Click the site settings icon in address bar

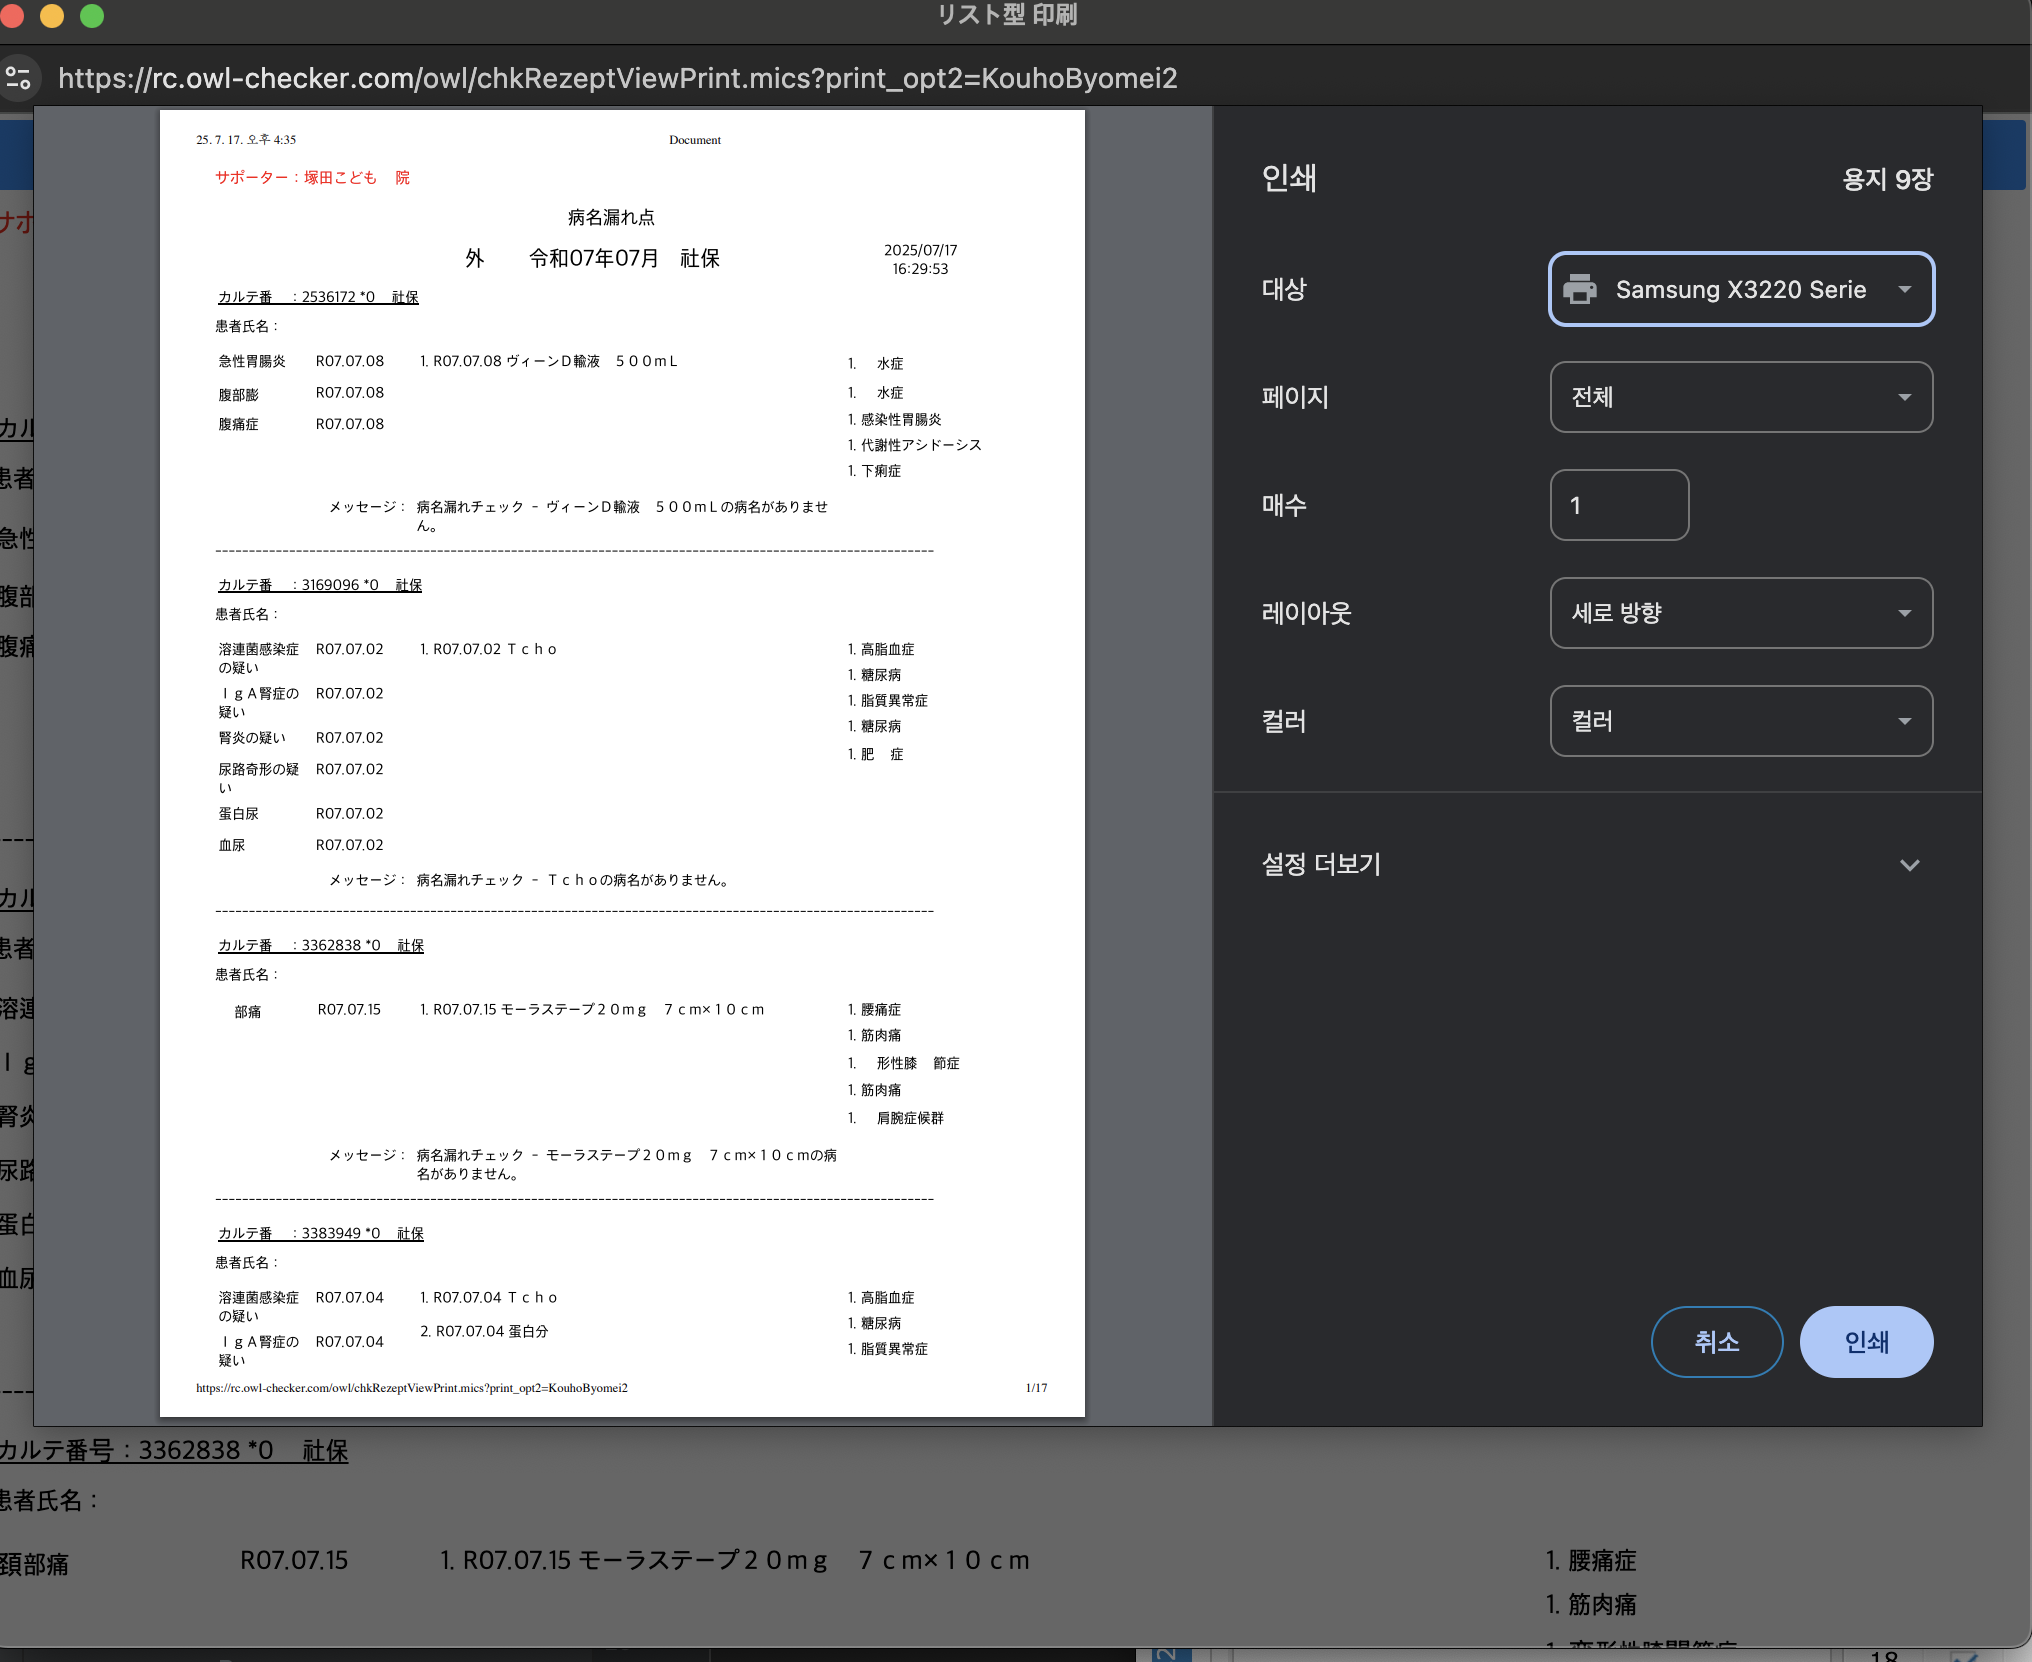click(19, 78)
